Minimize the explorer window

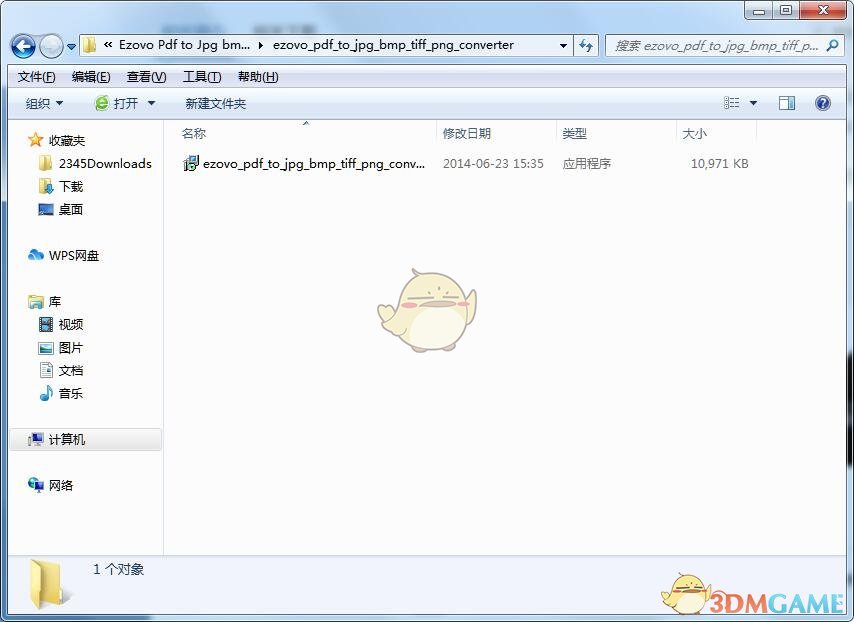coord(759,10)
